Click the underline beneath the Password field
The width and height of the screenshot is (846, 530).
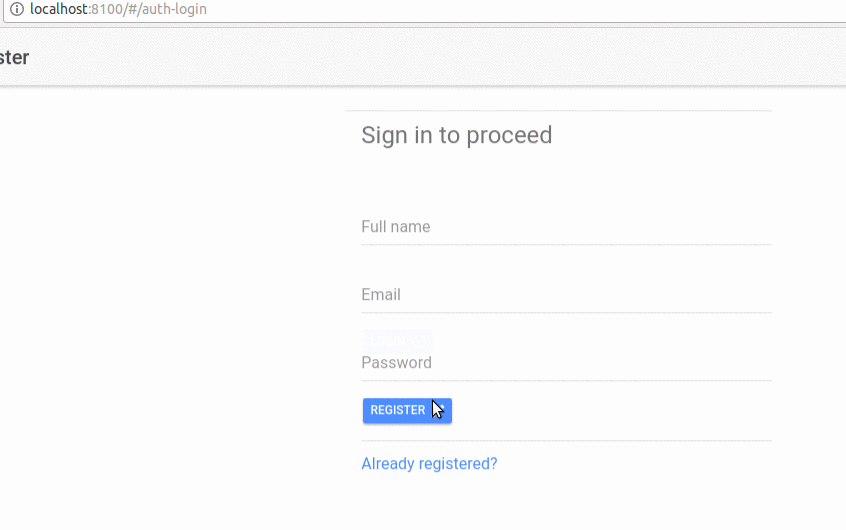pyautogui.click(x=566, y=380)
